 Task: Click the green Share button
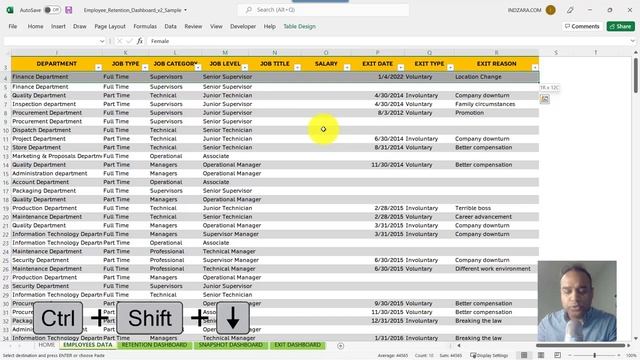(x=620, y=26)
